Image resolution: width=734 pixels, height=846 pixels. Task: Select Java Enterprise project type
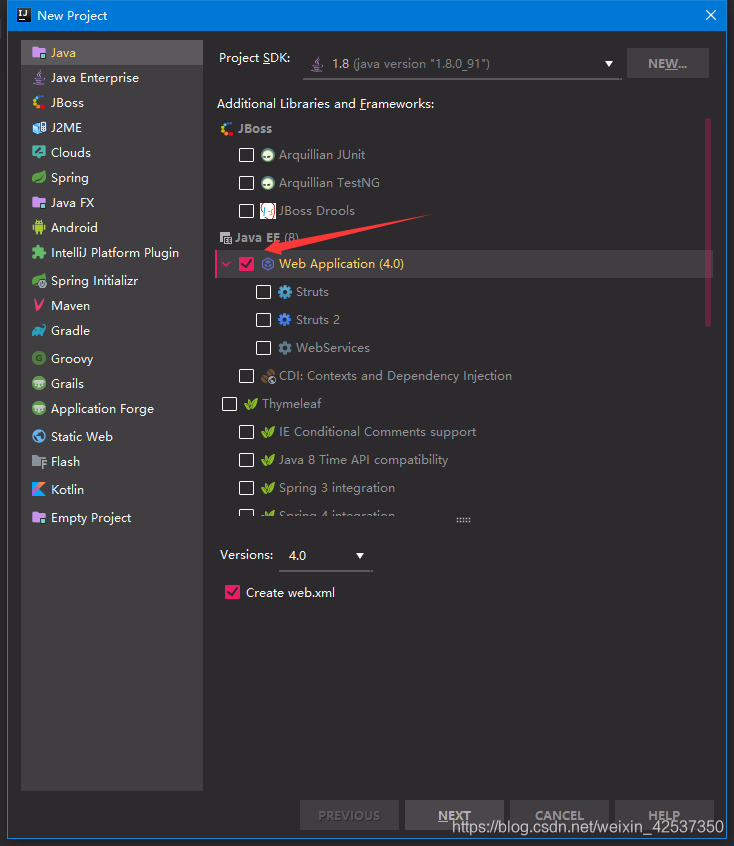click(112, 77)
